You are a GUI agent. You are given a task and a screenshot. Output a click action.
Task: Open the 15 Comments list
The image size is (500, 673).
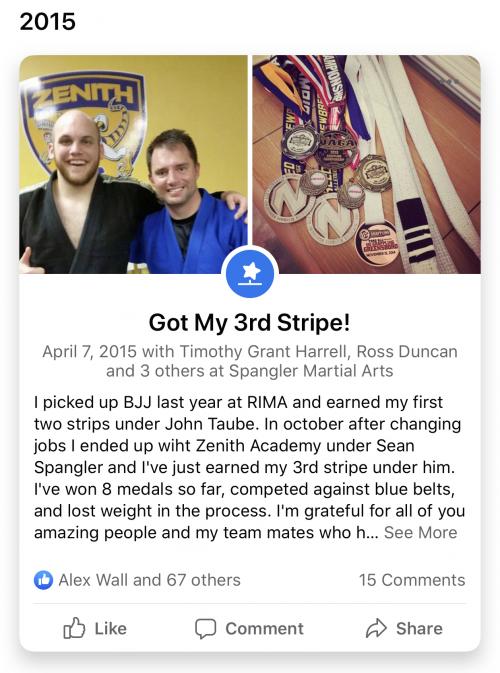412,580
